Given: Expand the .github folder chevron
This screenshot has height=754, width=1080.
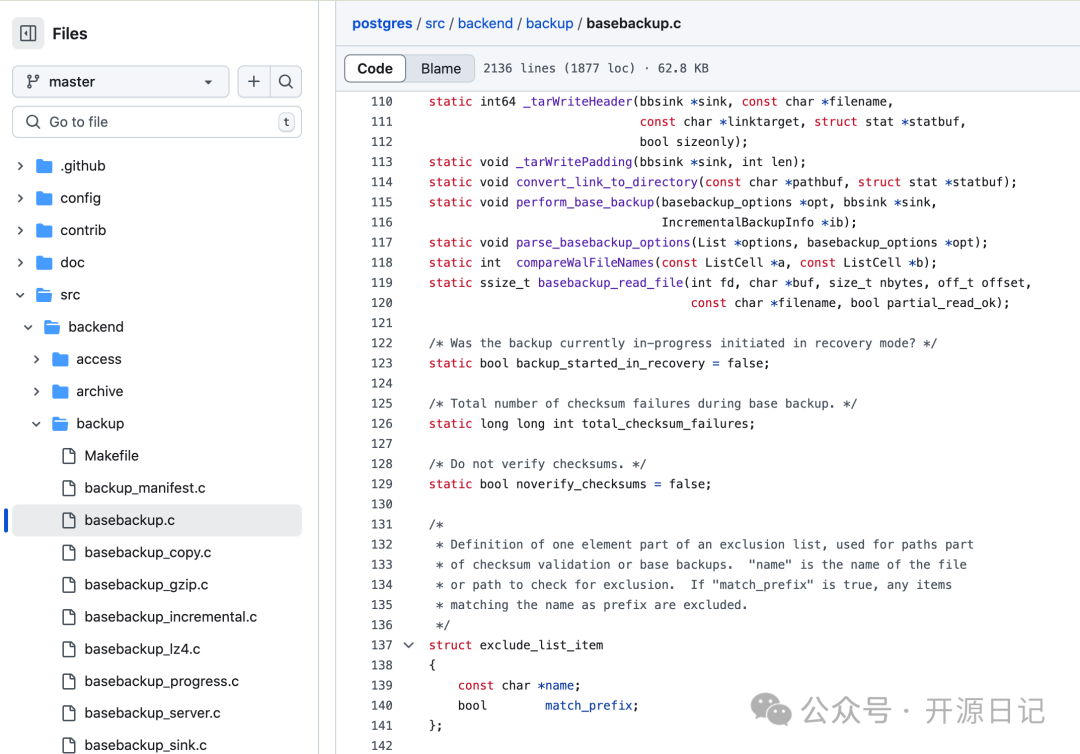Looking at the screenshot, I should tap(21, 166).
